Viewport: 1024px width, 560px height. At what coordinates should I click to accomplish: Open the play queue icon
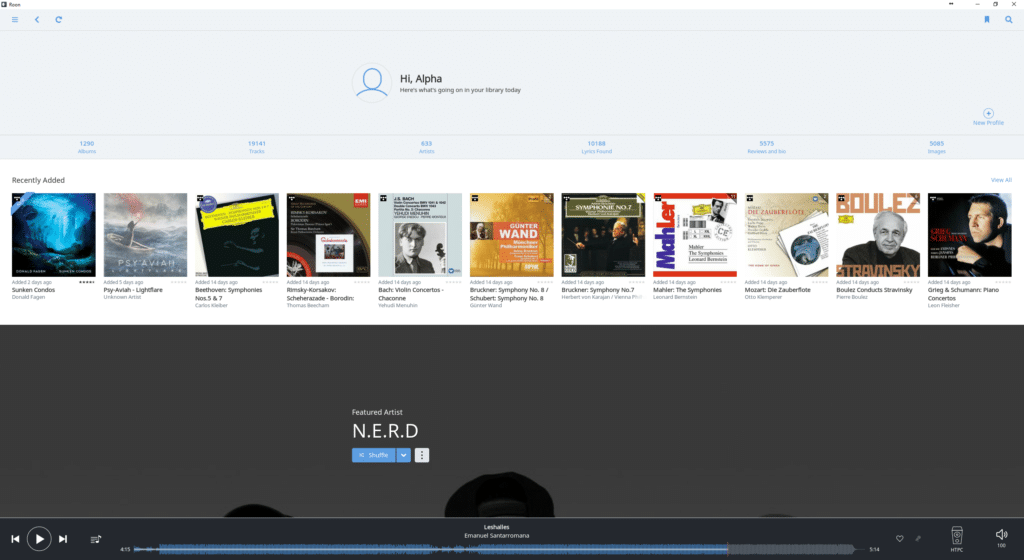(x=95, y=538)
